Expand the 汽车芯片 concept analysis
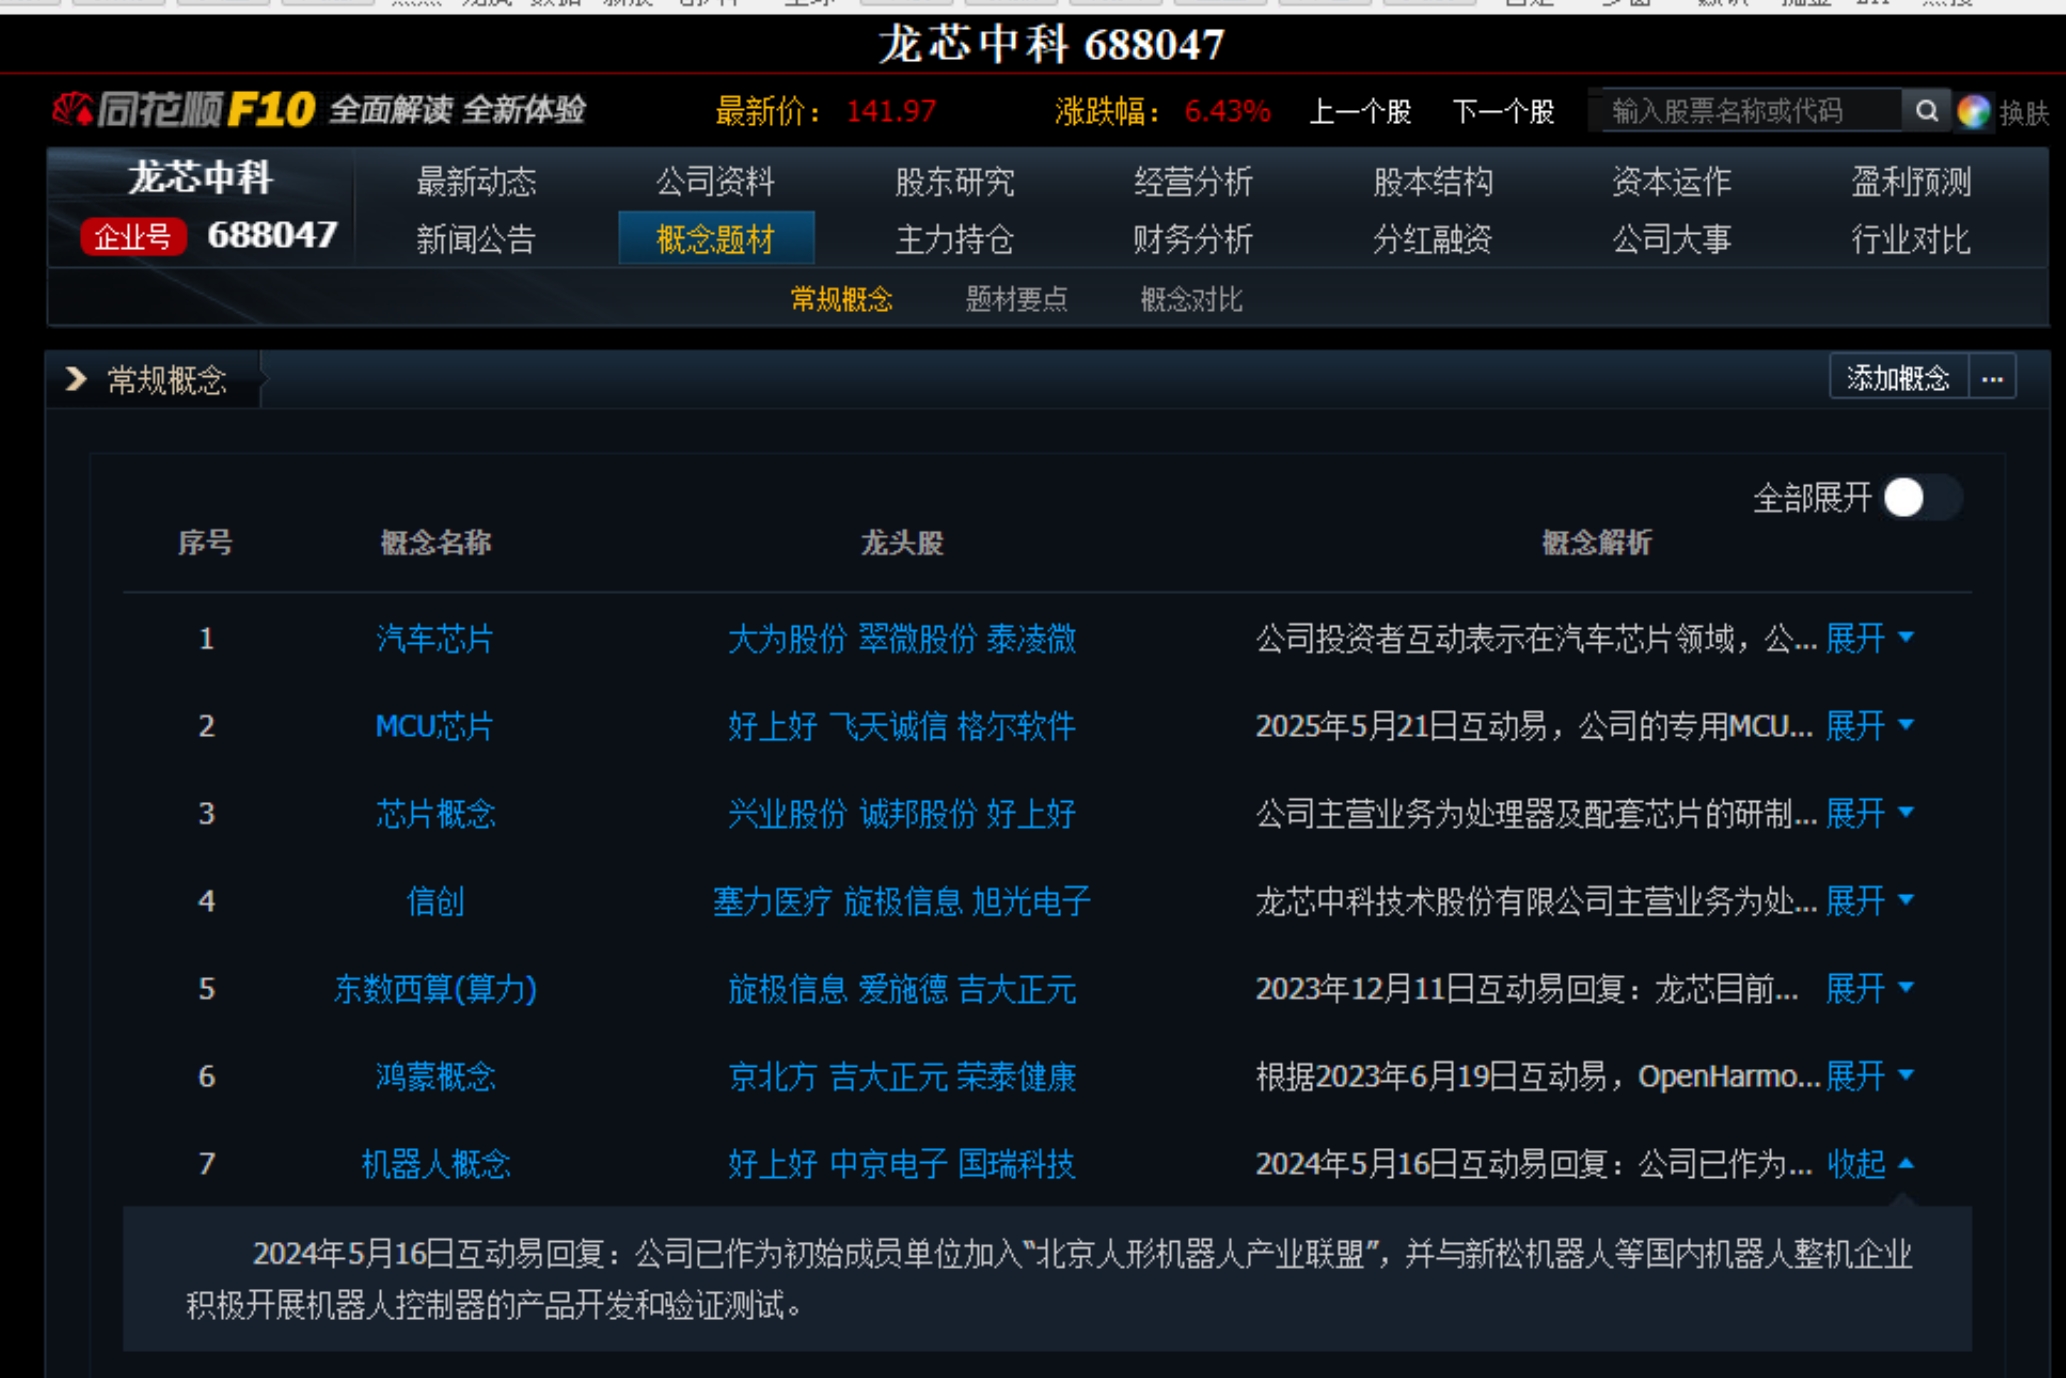 pos(1869,638)
